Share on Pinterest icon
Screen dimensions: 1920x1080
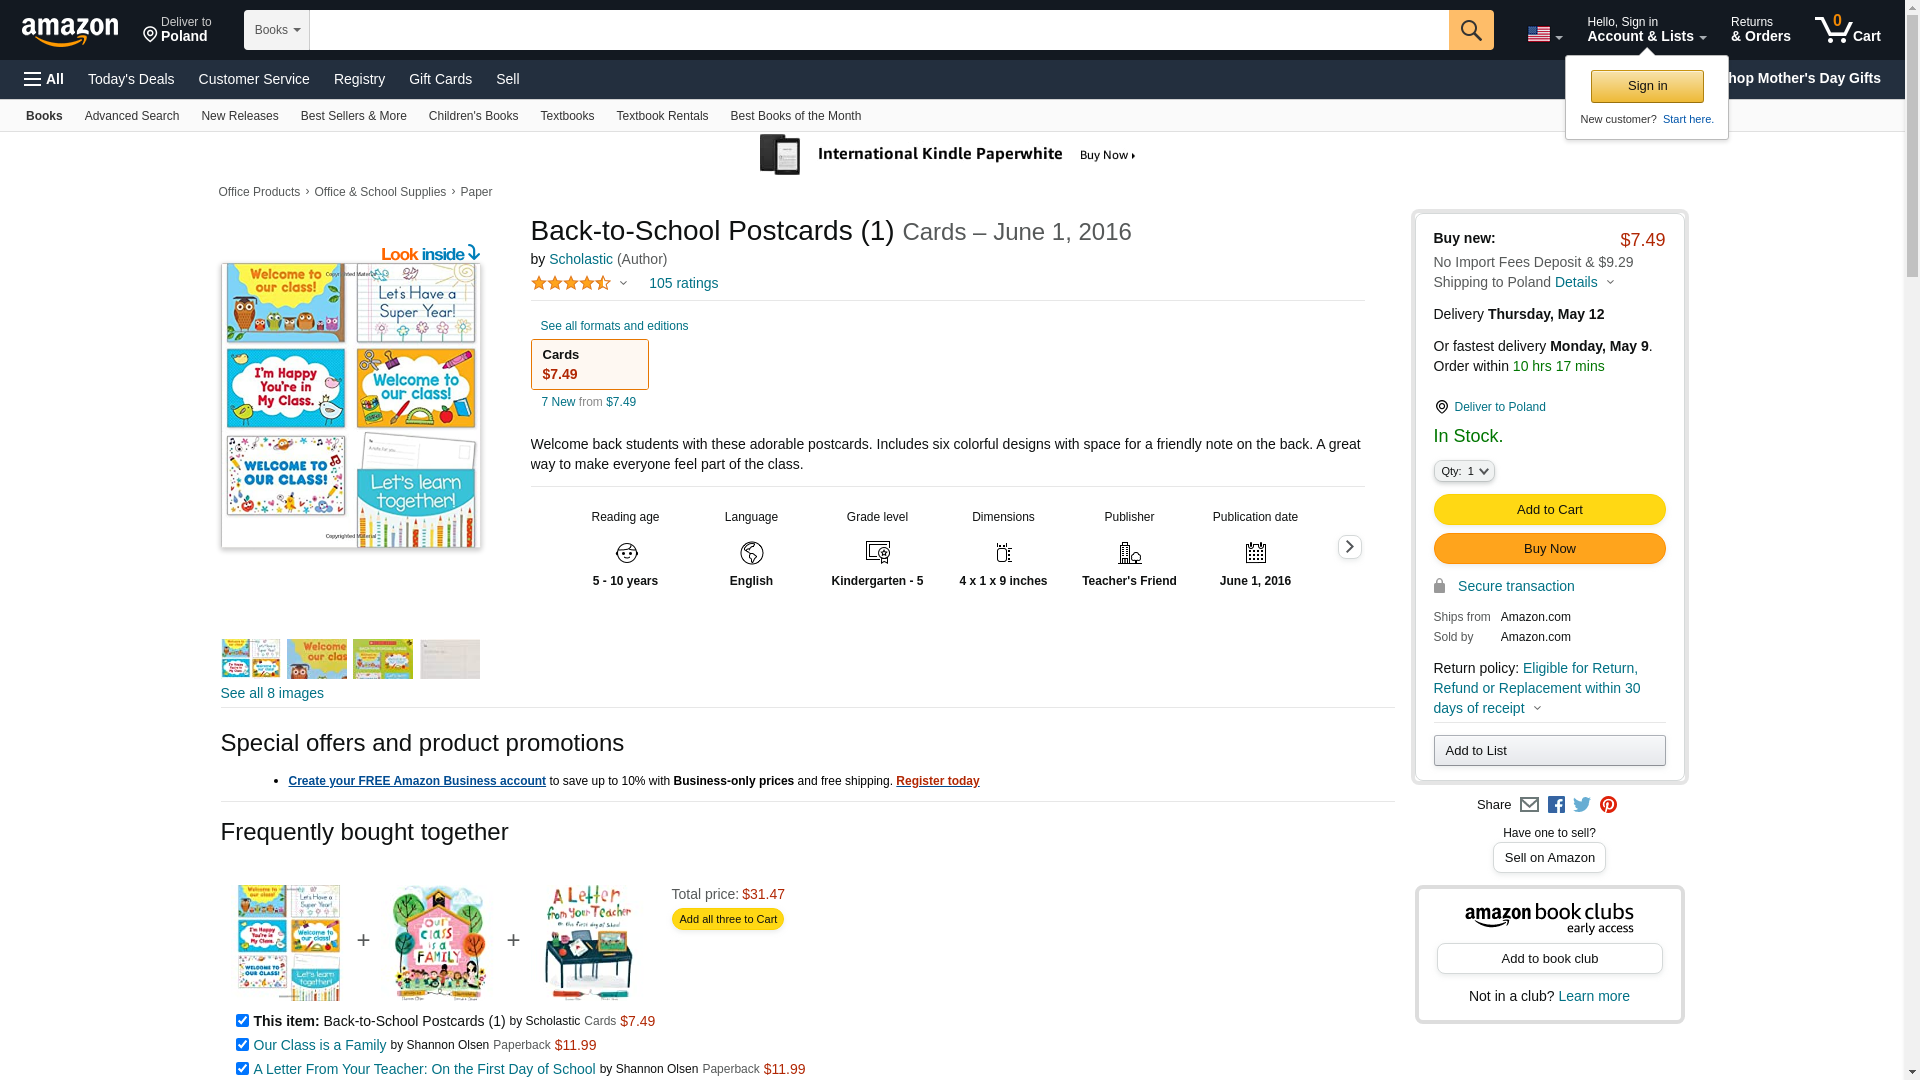click(1608, 805)
